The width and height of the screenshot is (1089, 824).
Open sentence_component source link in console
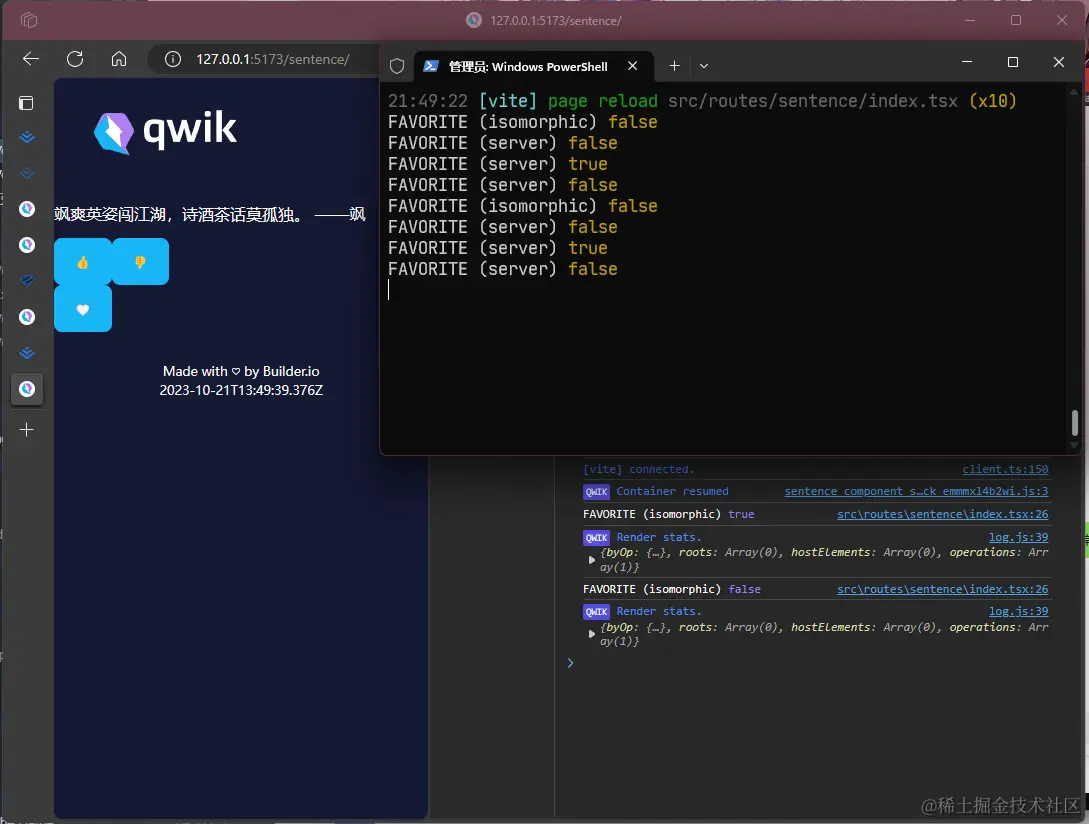(x=916, y=491)
